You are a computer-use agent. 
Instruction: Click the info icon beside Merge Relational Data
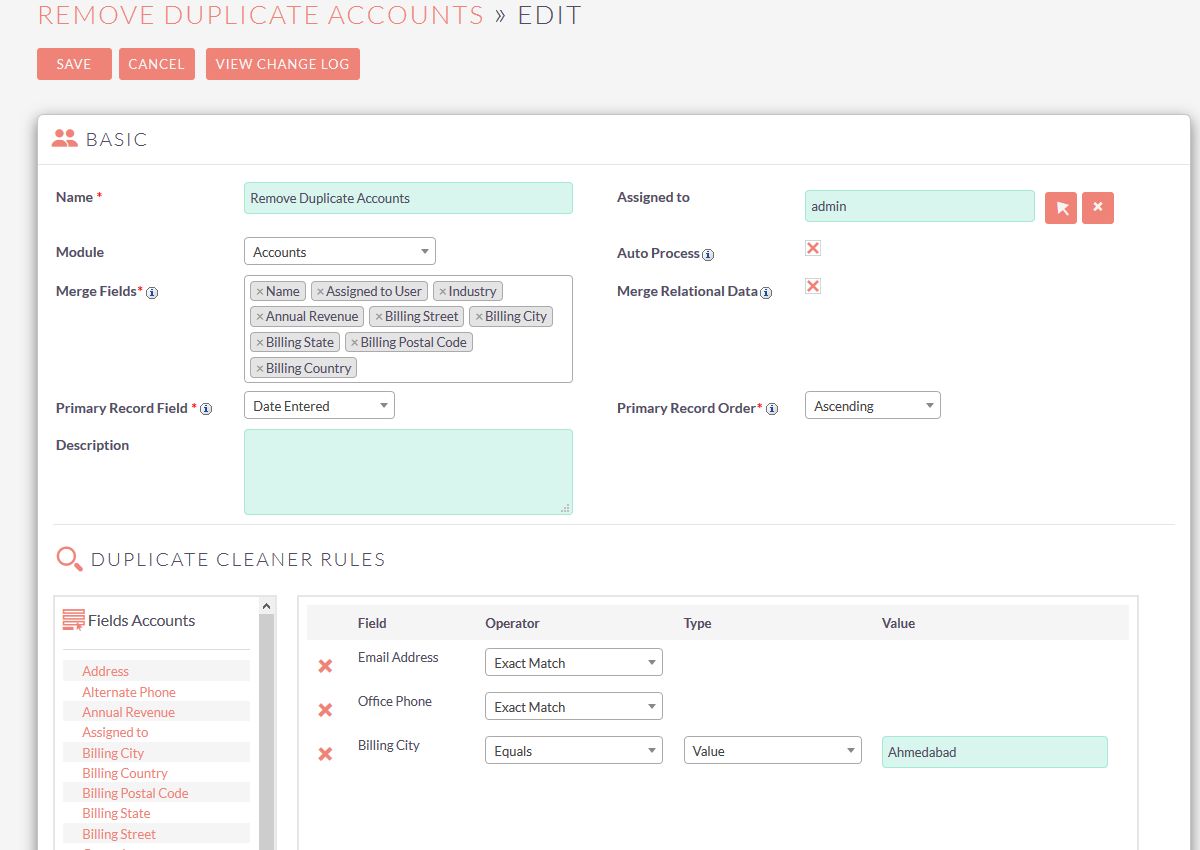point(765,293)
